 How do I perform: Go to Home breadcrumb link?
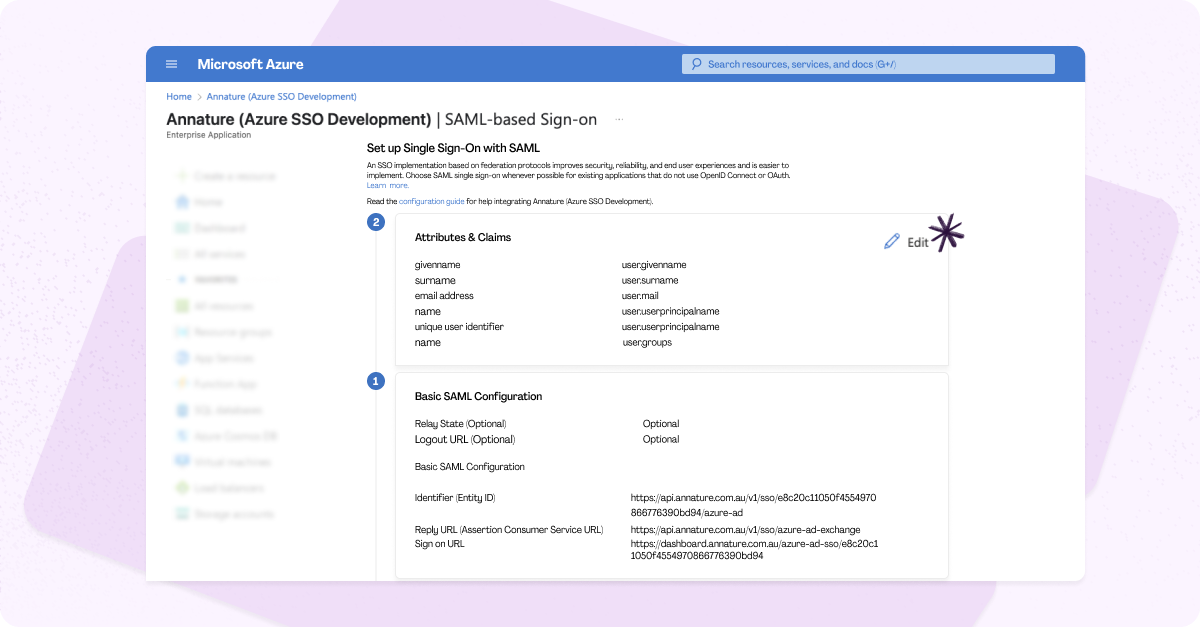point(179,97)
